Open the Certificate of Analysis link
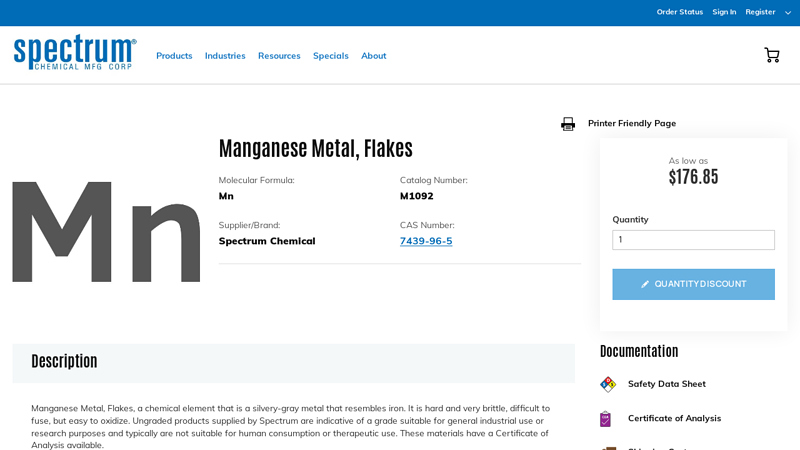Image resolution: width=800 pixels, height=450 pixels. (x=674, y=418)
